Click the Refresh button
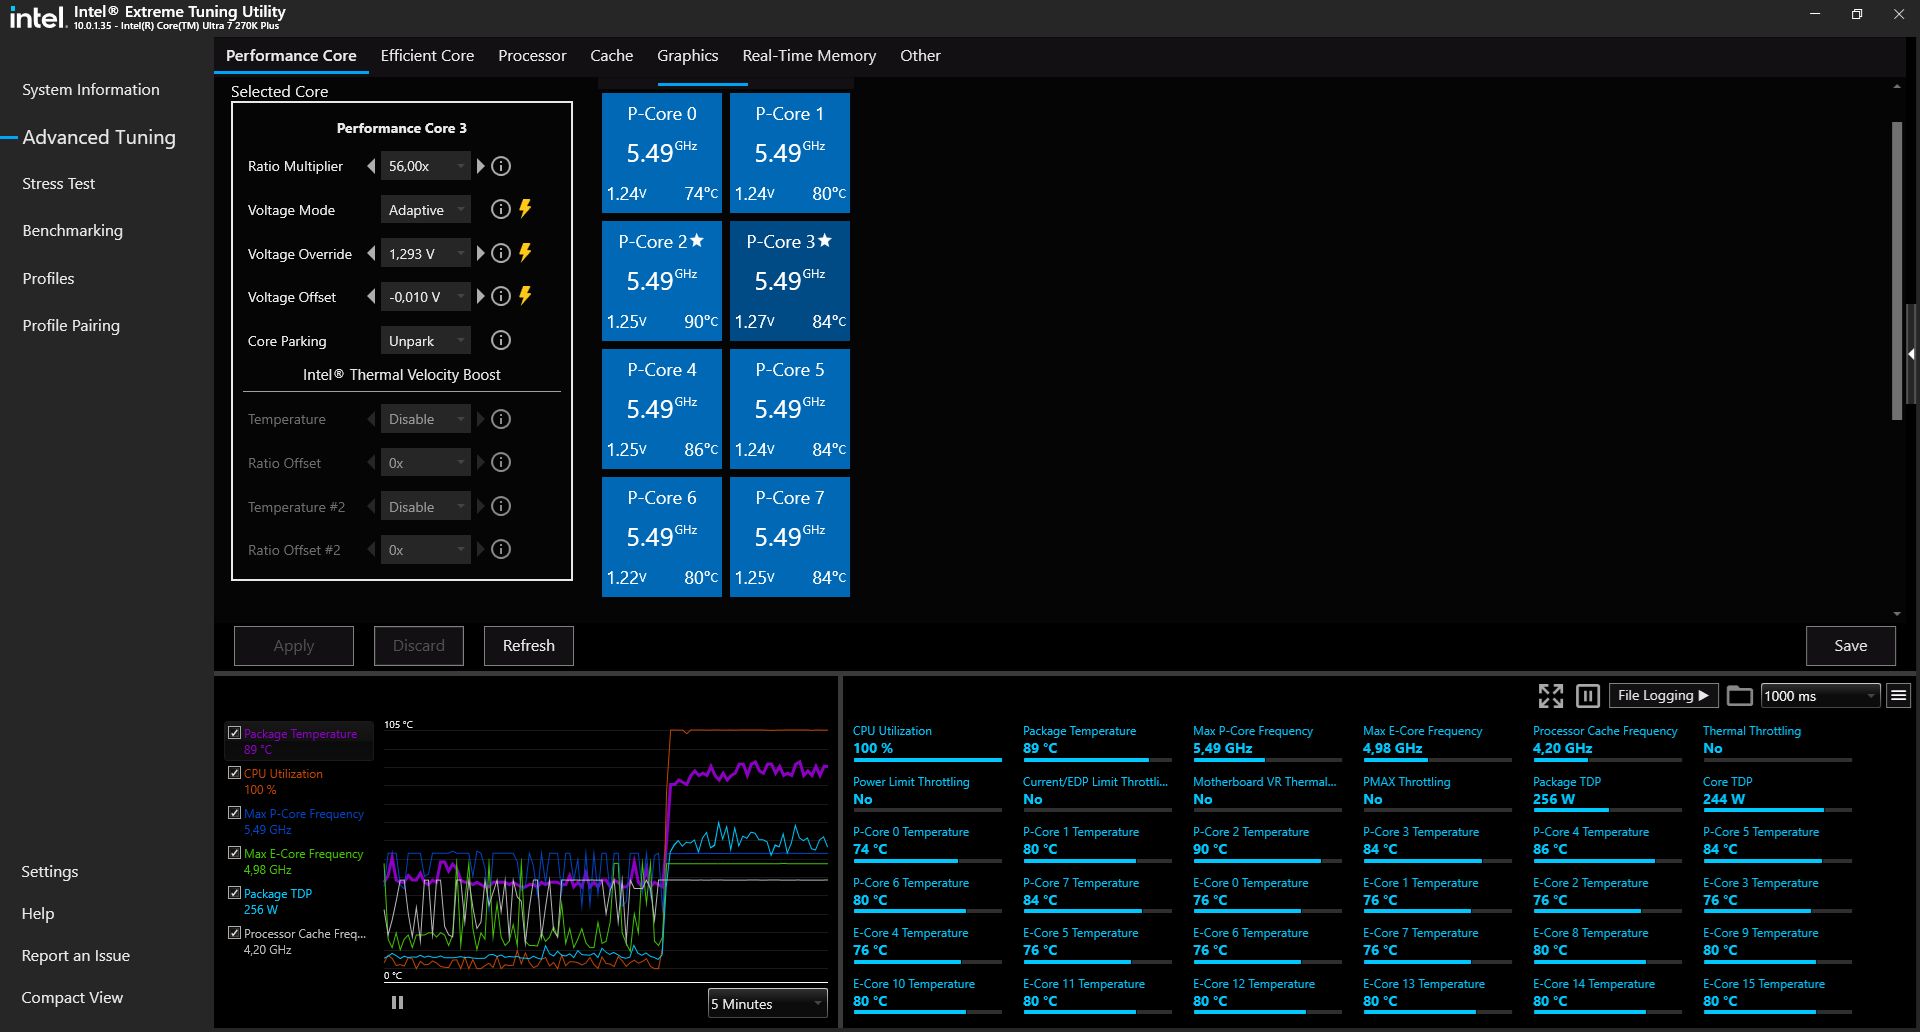The image size is (1920, 1032). tap(528, 646)
